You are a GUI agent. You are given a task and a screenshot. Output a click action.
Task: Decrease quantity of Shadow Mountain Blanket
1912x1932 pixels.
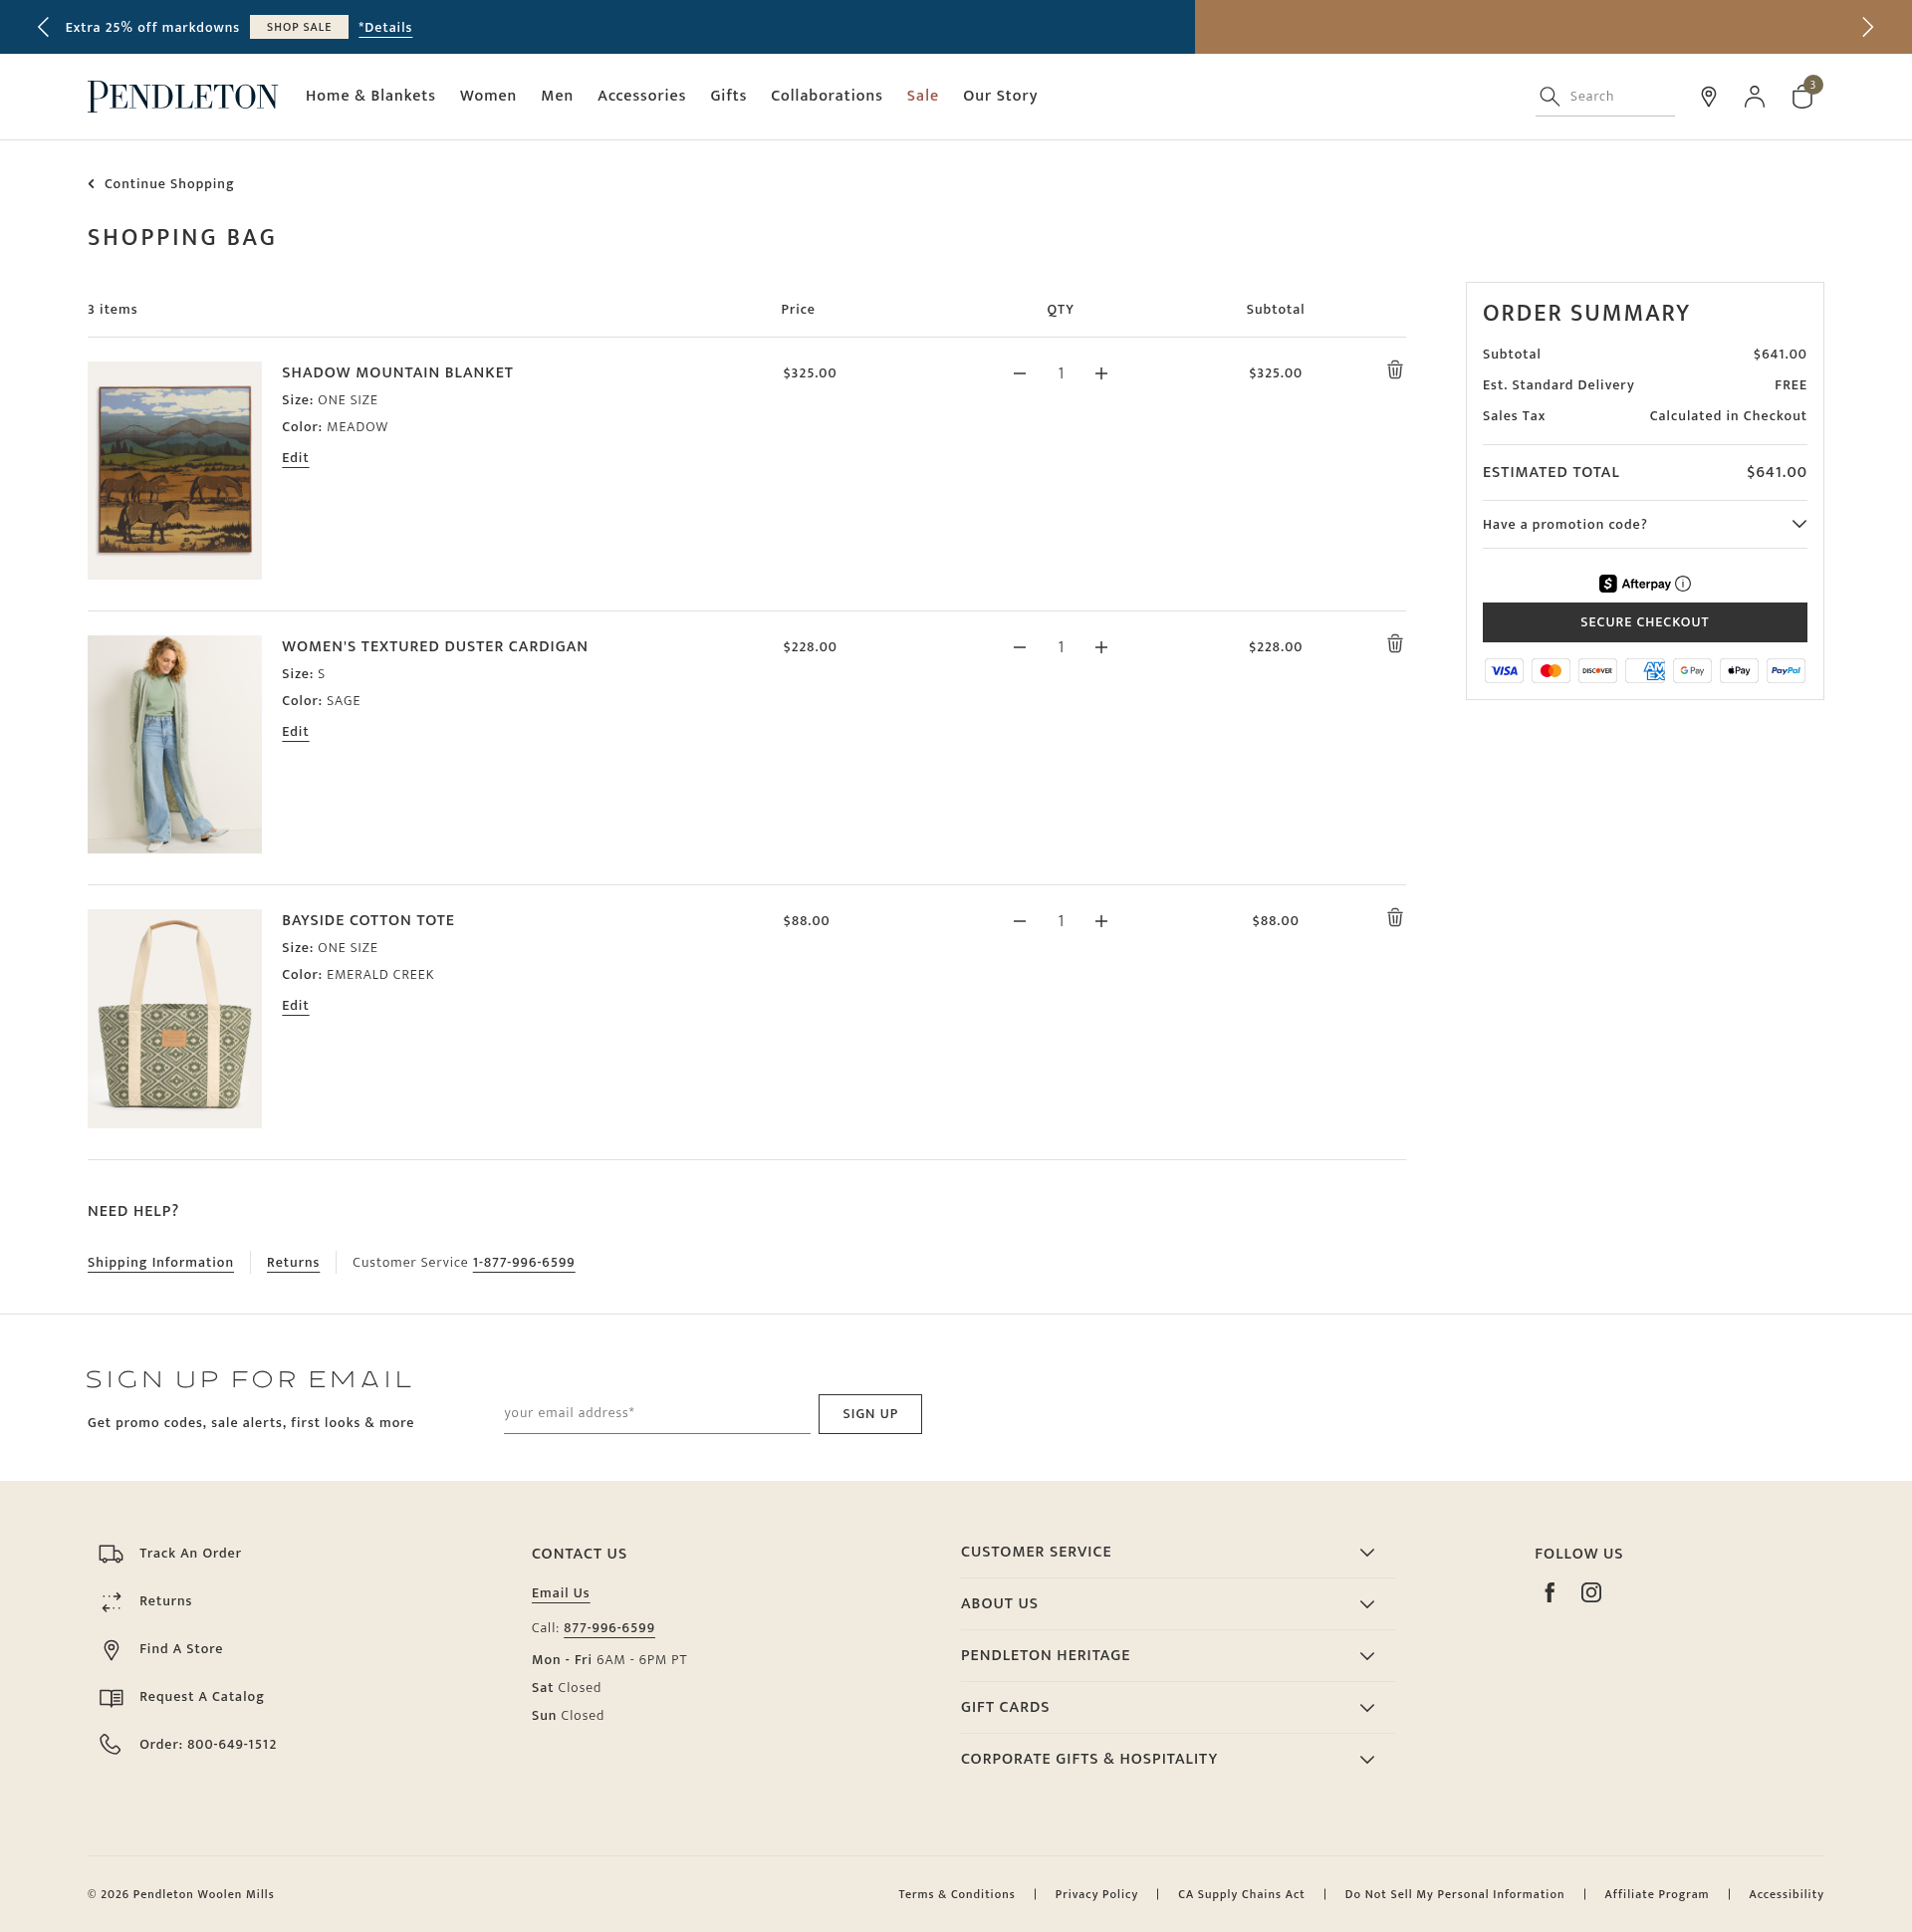pos(1019,373)
